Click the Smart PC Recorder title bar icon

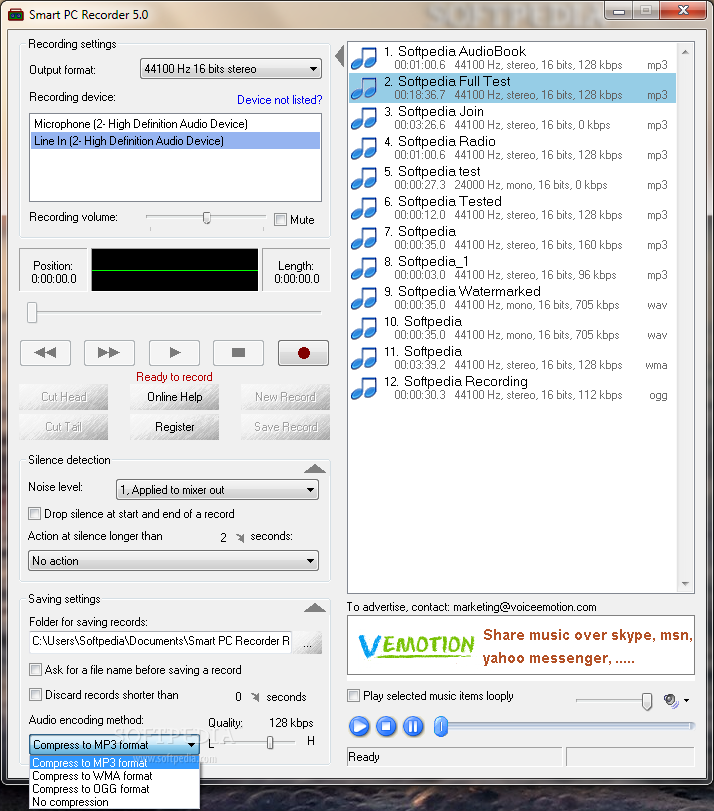[x=16, y=14]
